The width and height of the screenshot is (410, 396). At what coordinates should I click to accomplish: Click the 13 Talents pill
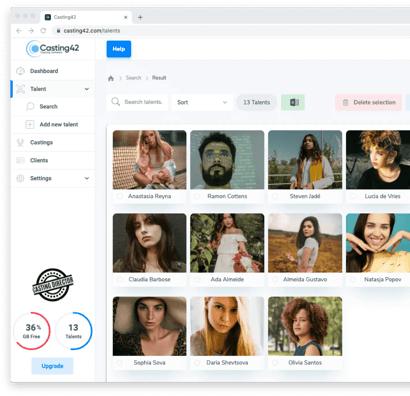tap(256, 102)
